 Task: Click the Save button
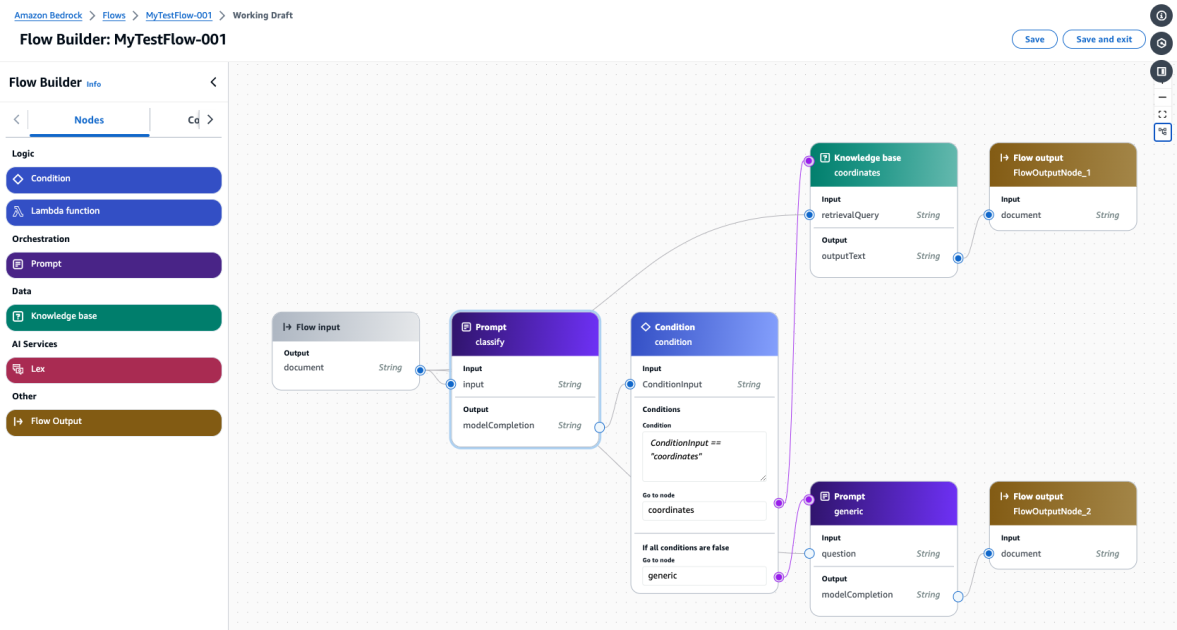pyautogui.click(x=1034, y=38)
